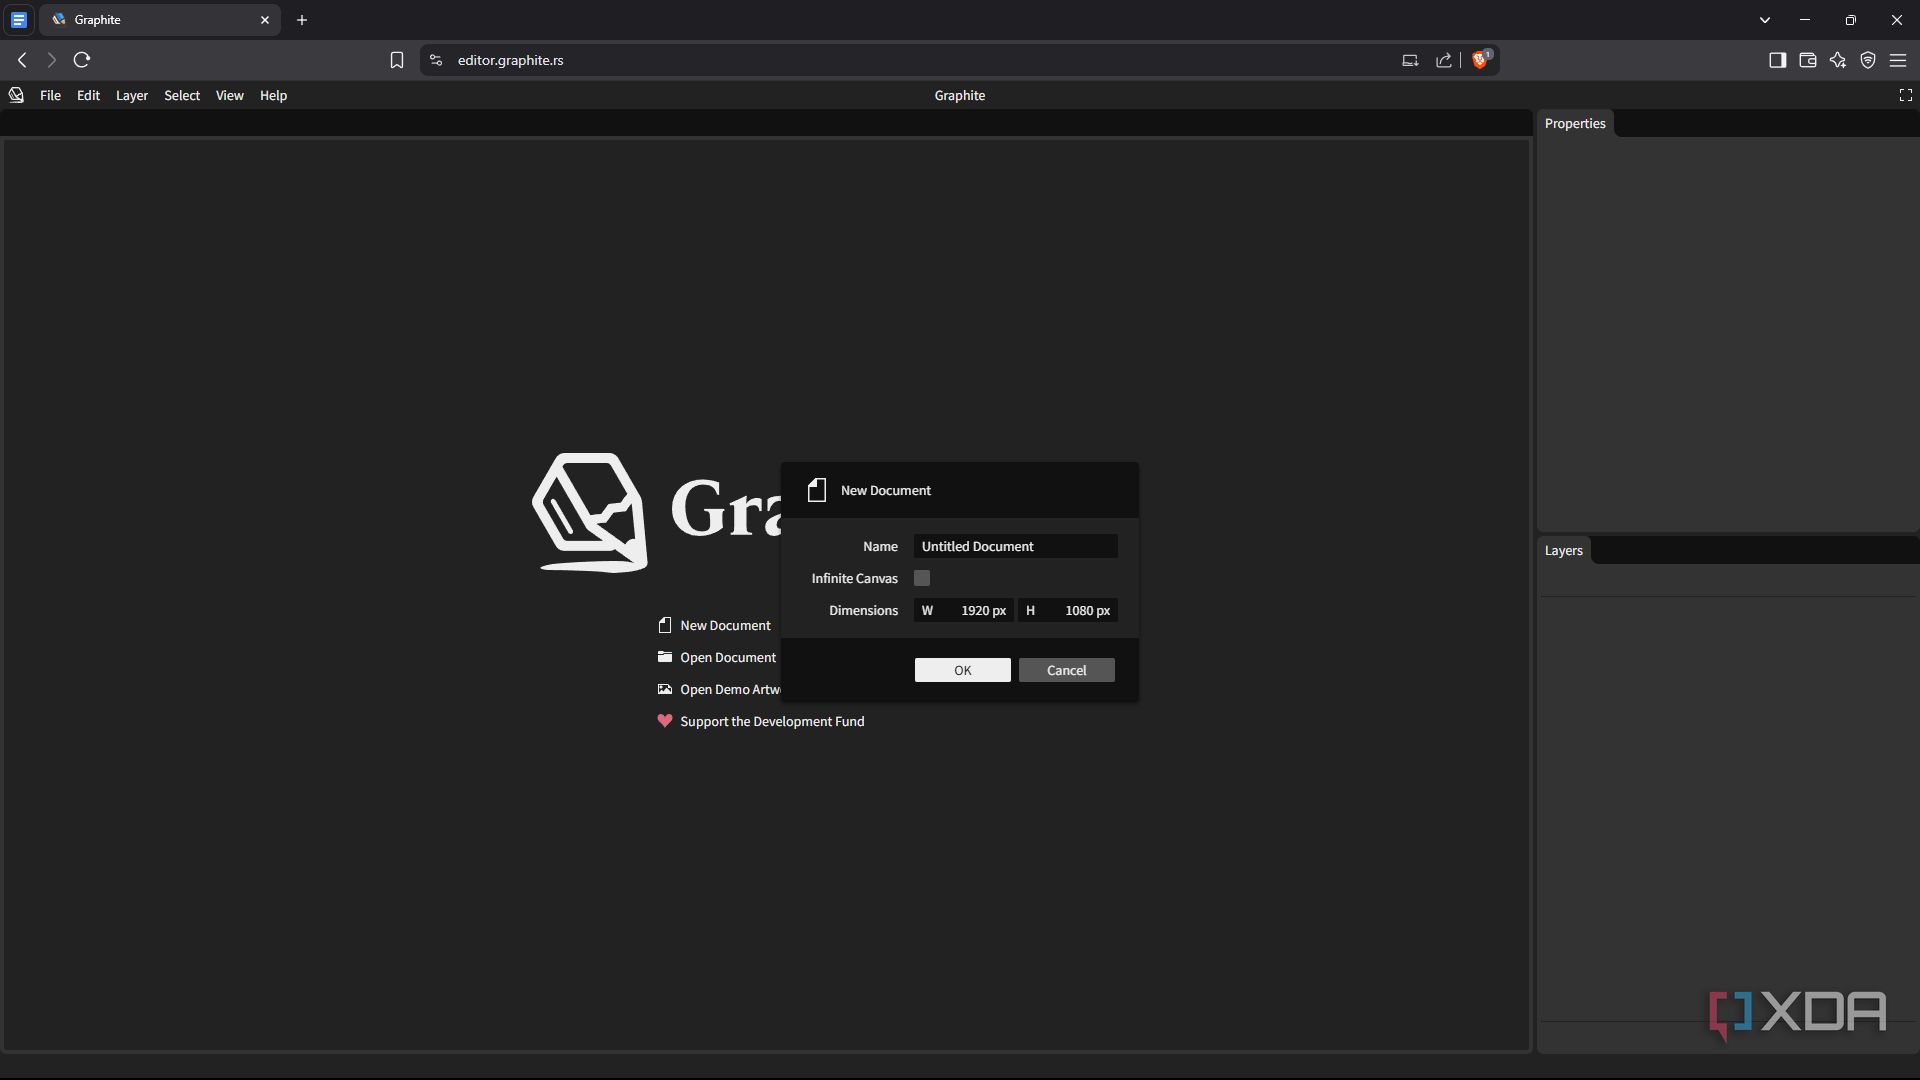This screenshot has width=1920, height=1080.
Task: Click the share page icon
Action: point(1443,60)
